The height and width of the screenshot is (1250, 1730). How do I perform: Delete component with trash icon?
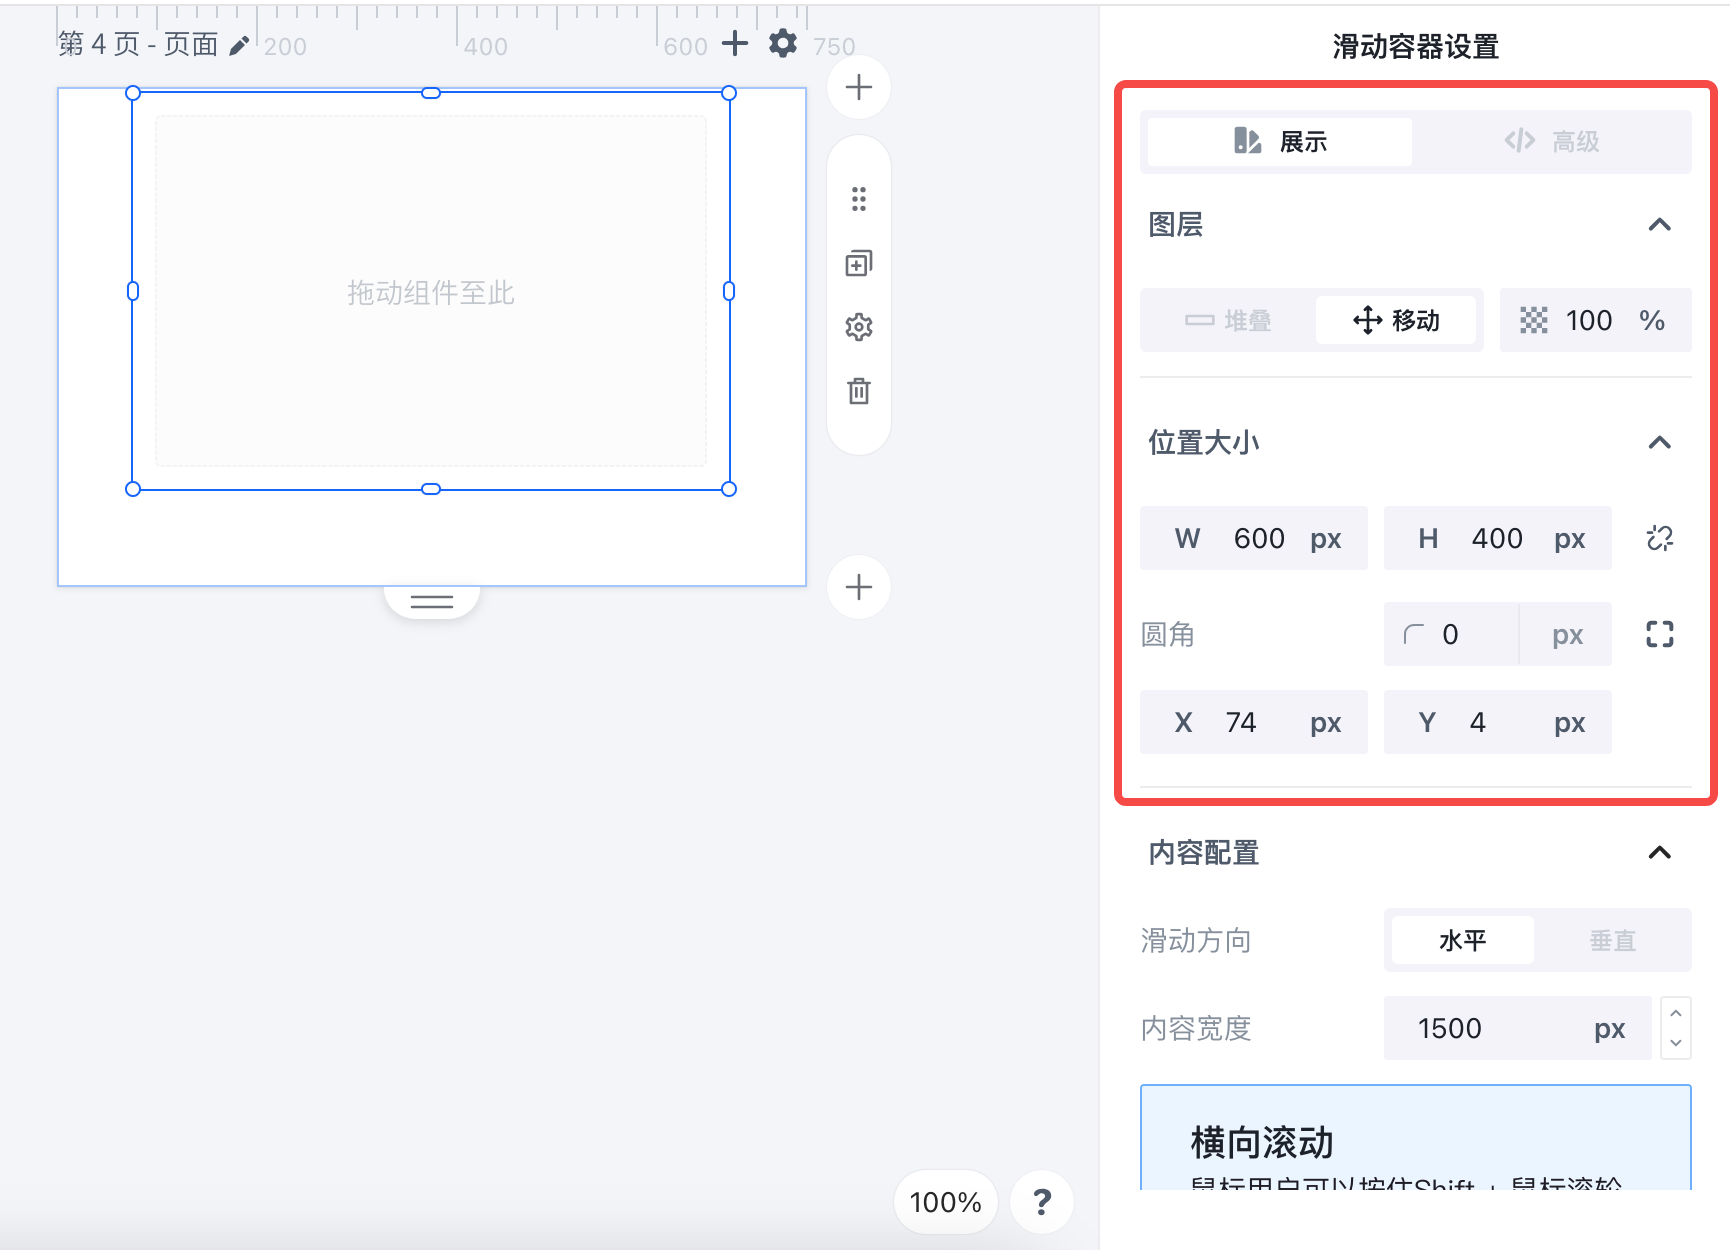859,391
